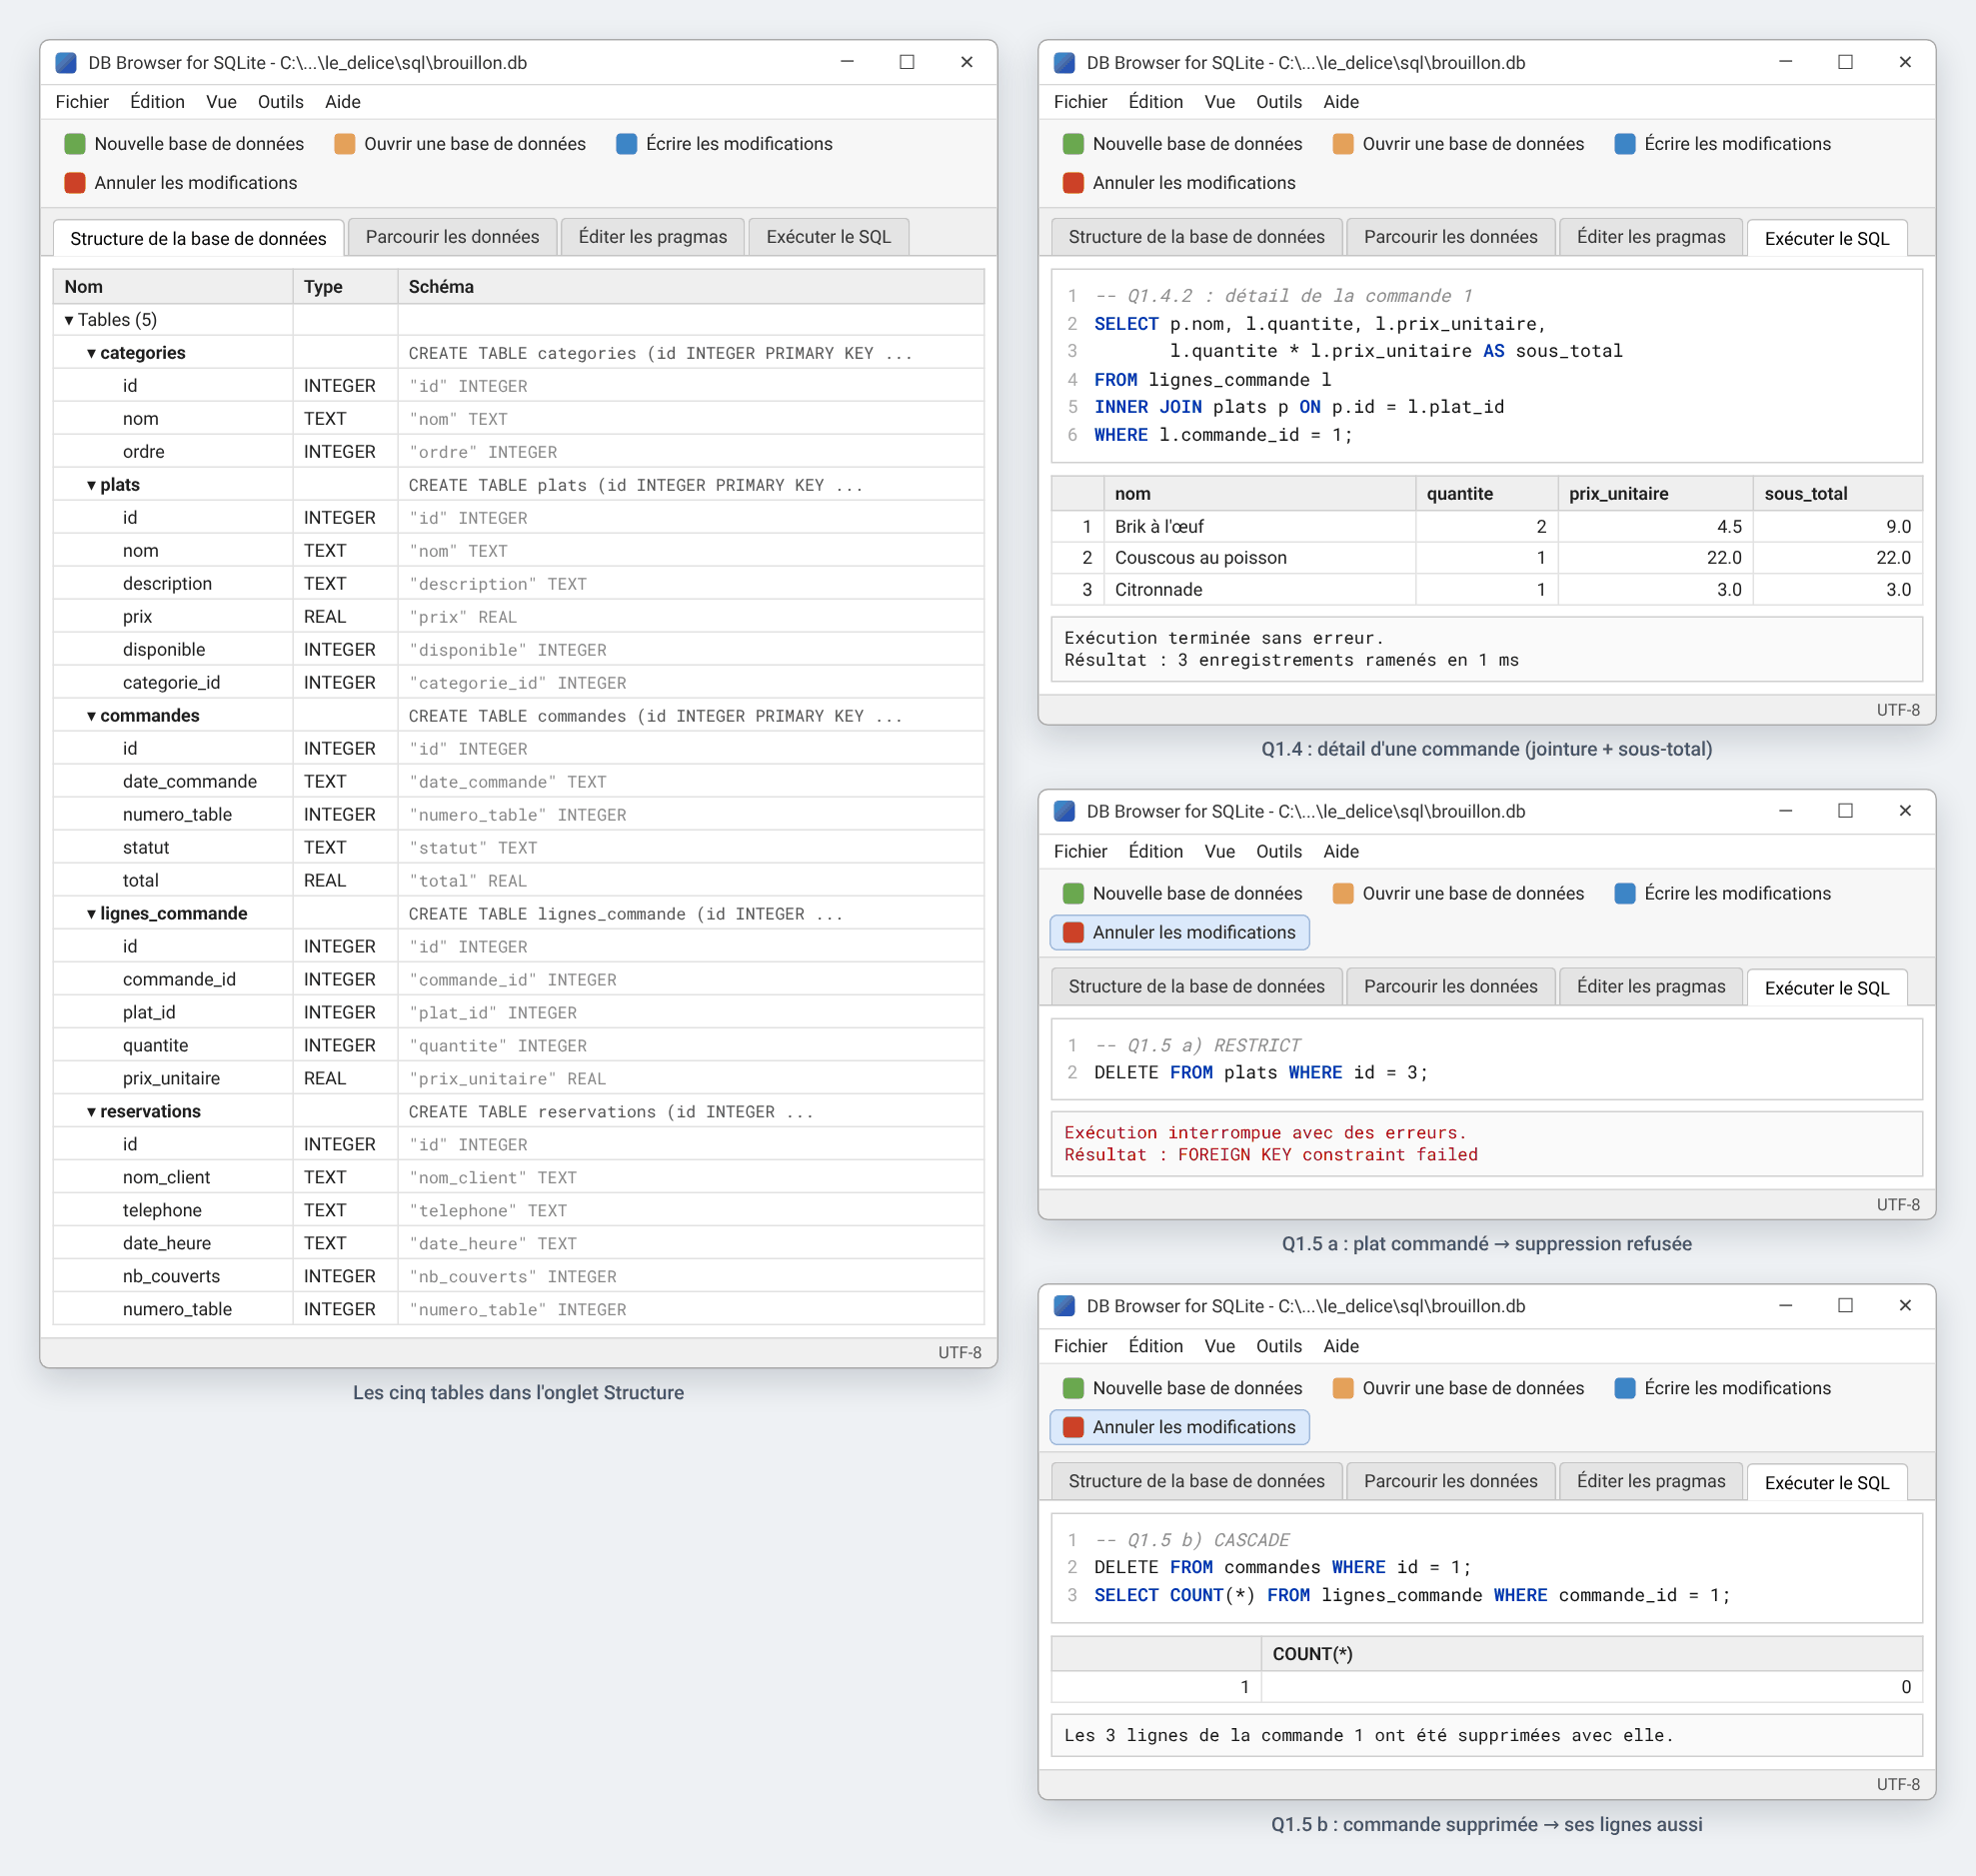
Task: Click red revert icon in Q1.4 window
Action: [x=1073, y=183]
